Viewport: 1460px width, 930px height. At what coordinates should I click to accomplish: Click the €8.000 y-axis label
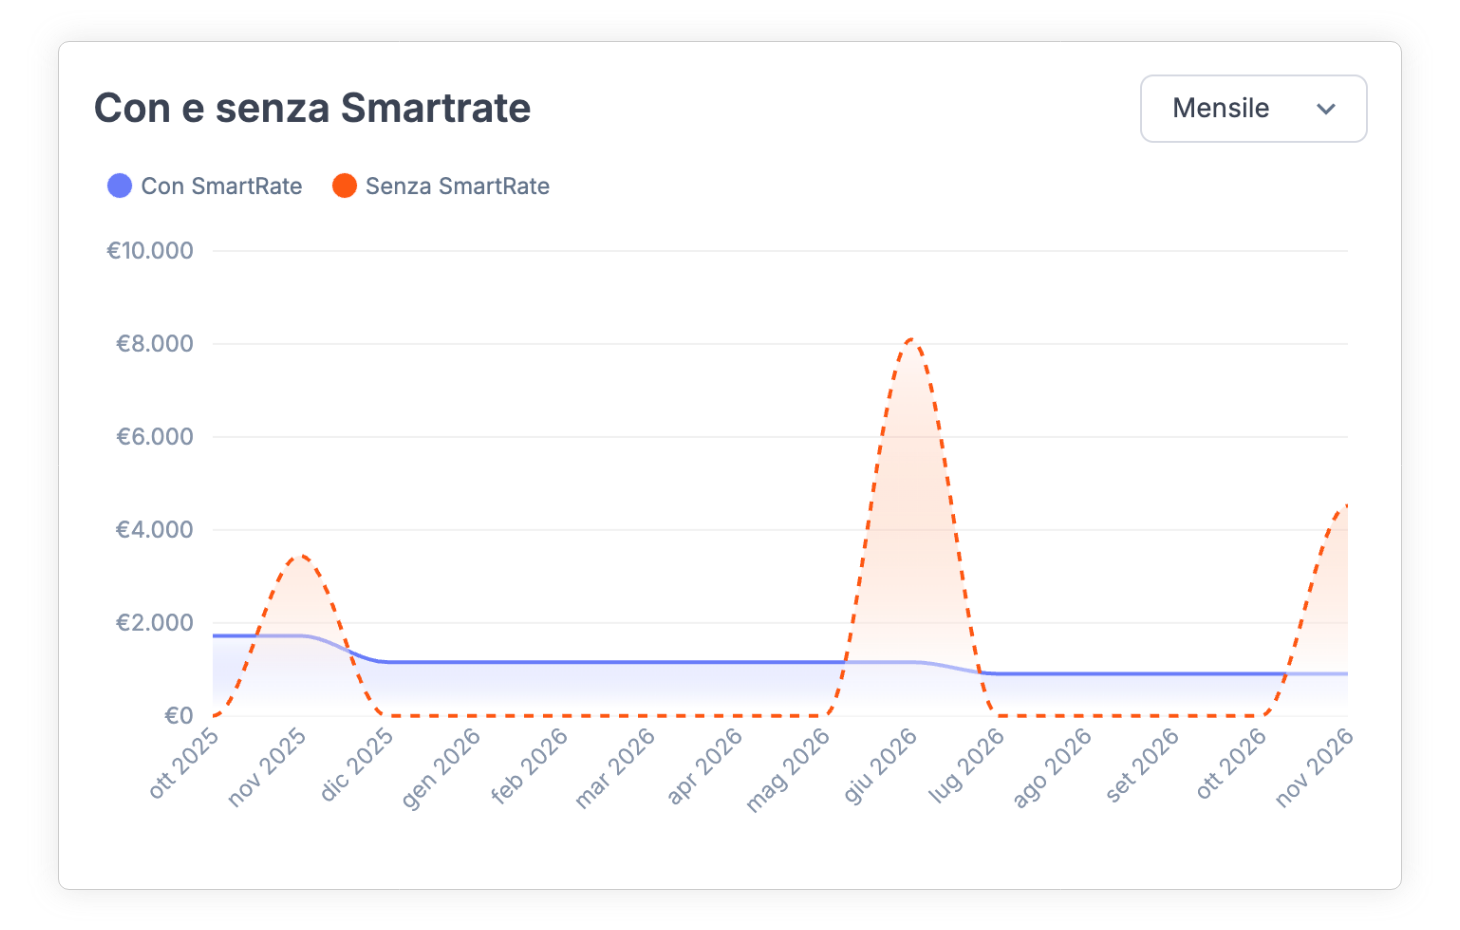(154, 344)
